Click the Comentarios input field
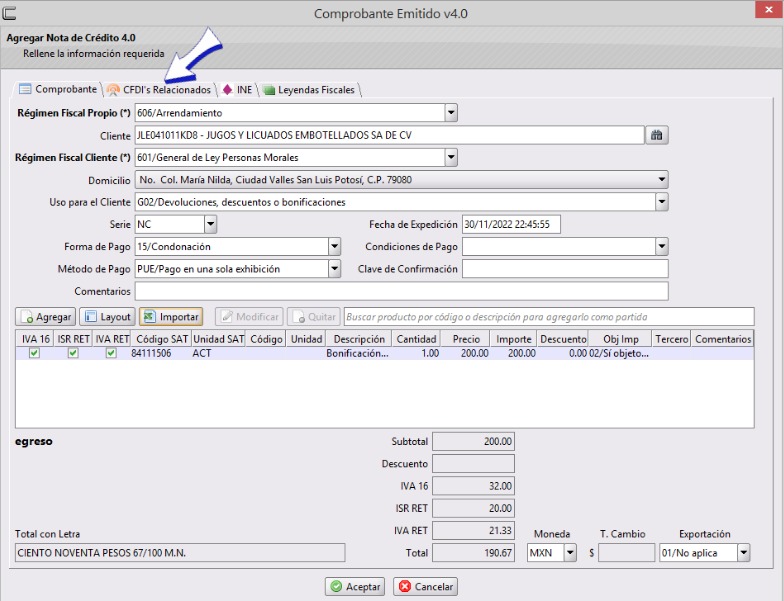Screen dimensions: 784x601 [402, 291]
